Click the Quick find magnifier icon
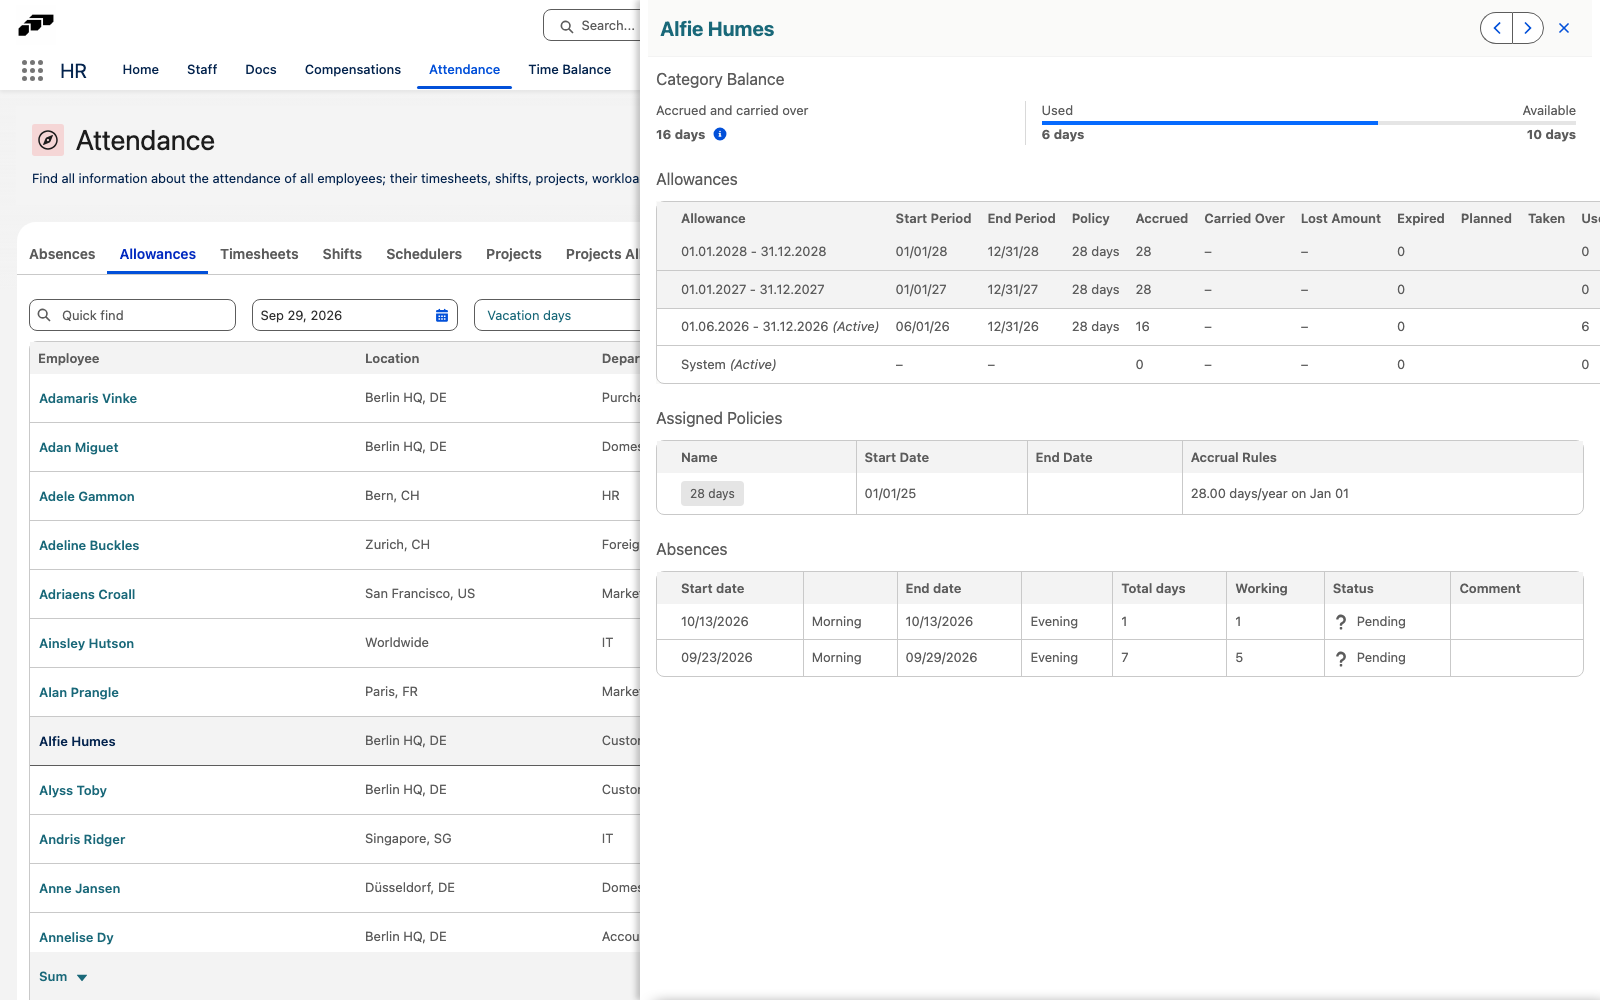Viewport: 1600px width, 1000px height. pyautogui.click(x=44, y=315)
